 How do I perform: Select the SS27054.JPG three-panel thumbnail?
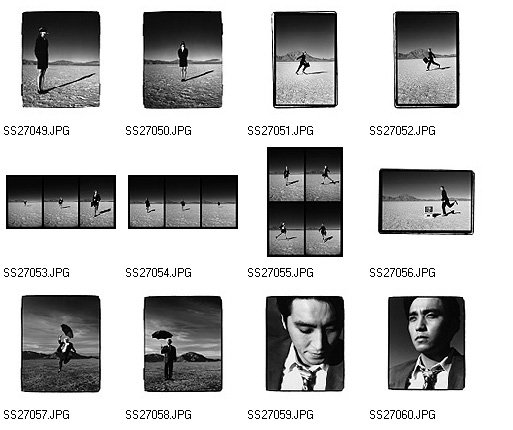click(x=183, y=202)
